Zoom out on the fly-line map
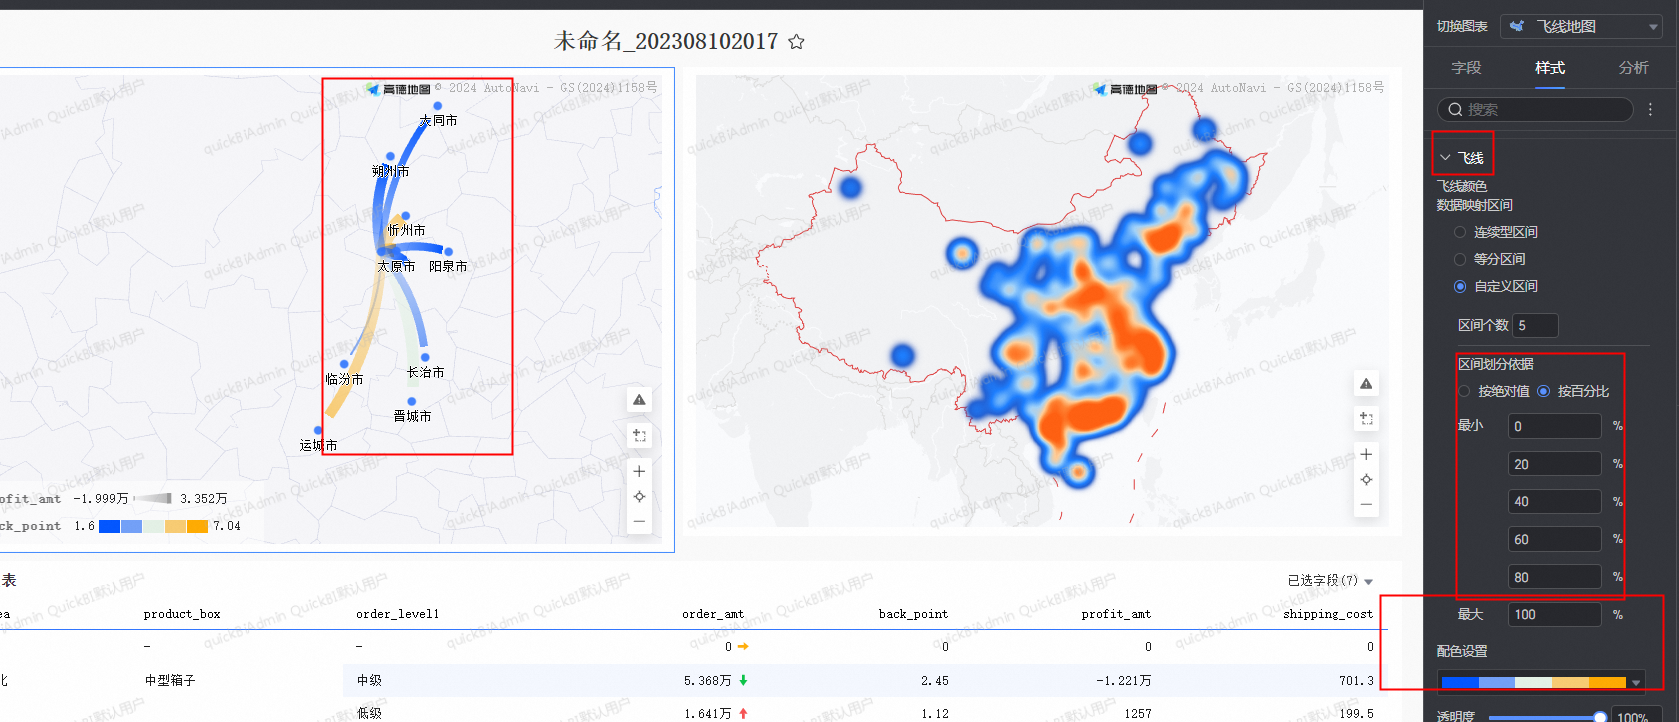 [639, 521]
